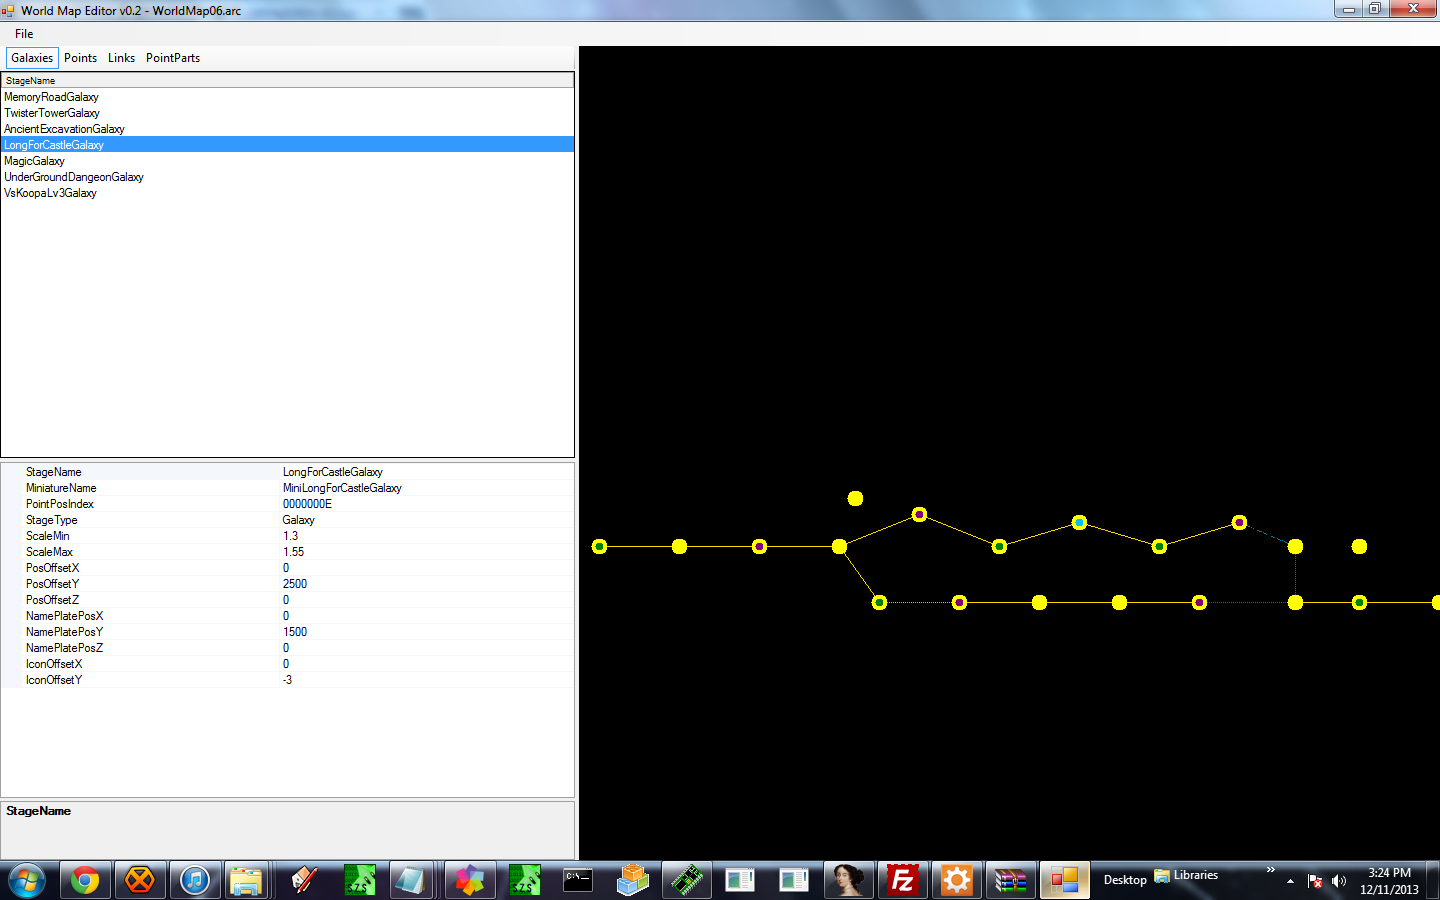Click the volume speaker tray icon
The height and width of the screenshot is (900, 1440).
pos(1339,881)
